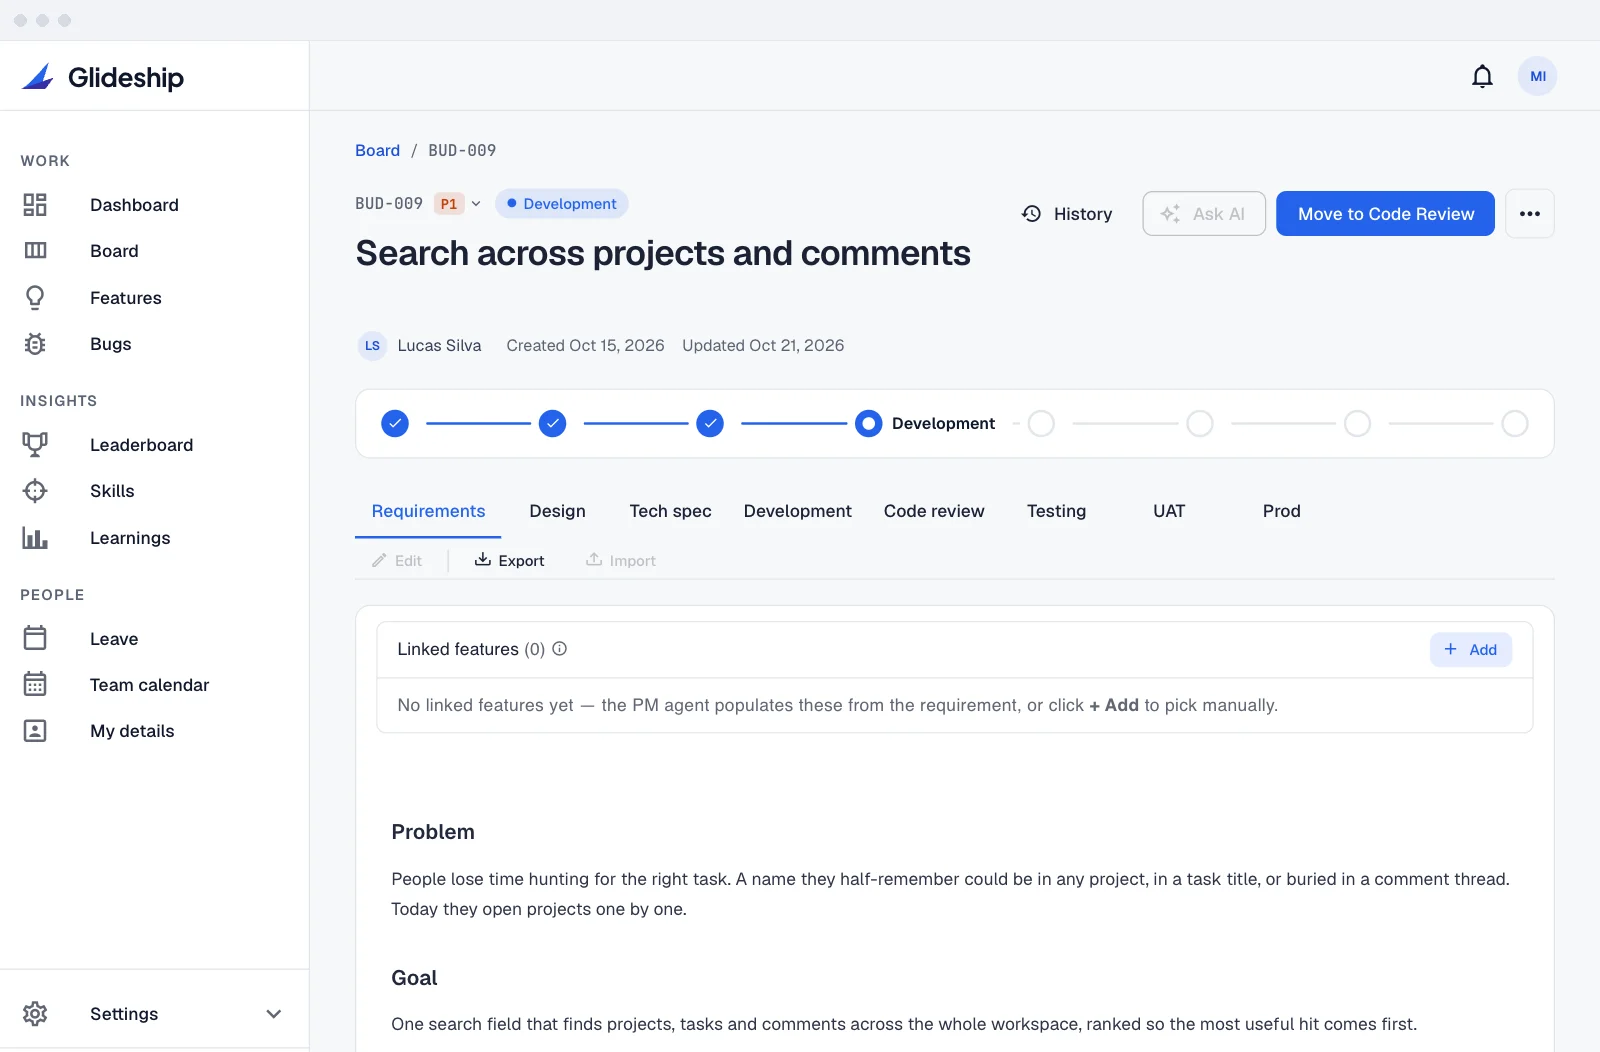This screenshot has height=1052, width=1600.
Task: Click the linked features info icon
Action: 560,649
